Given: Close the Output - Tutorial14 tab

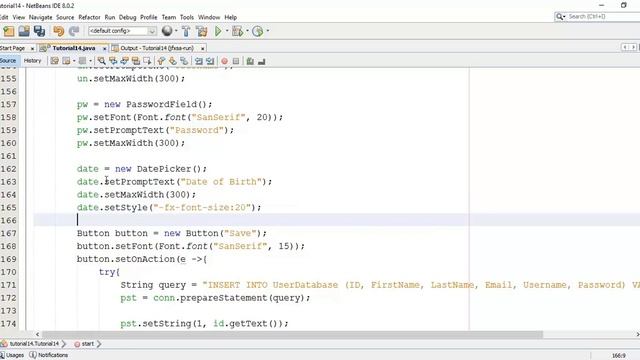Looking at the screenshot, I should (x=202, y=49).
